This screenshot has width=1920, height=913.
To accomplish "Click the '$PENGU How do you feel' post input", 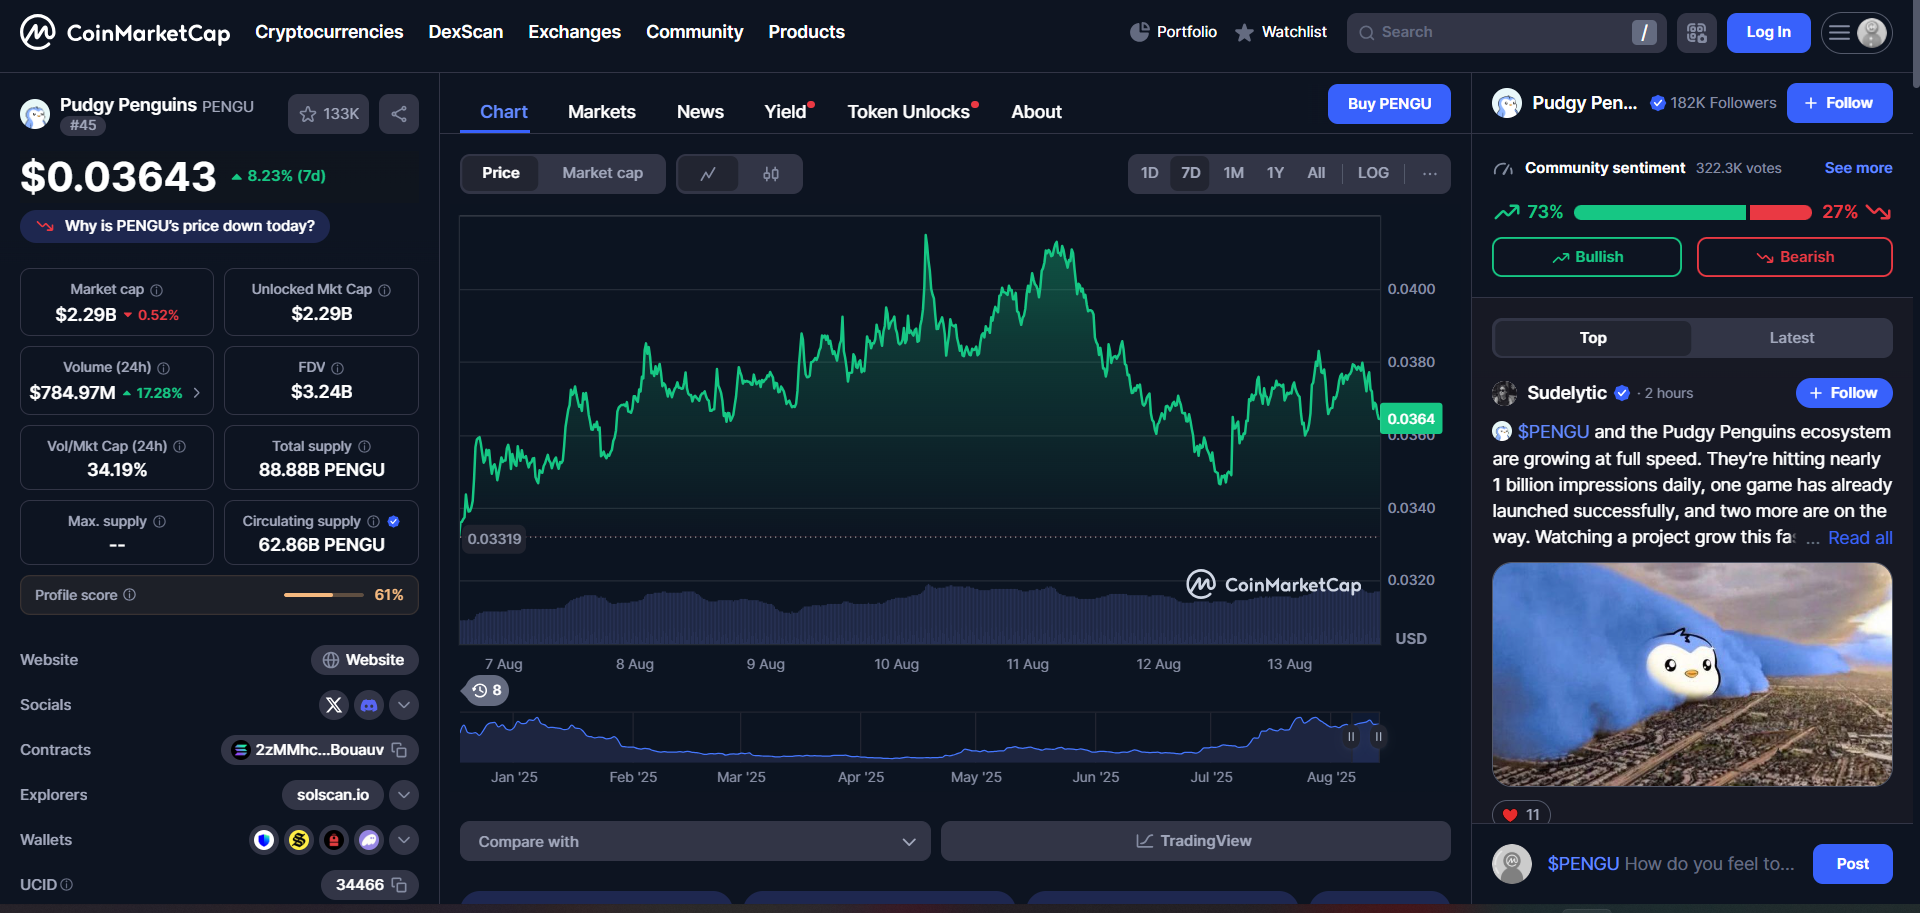I will tap(1671, 864).
